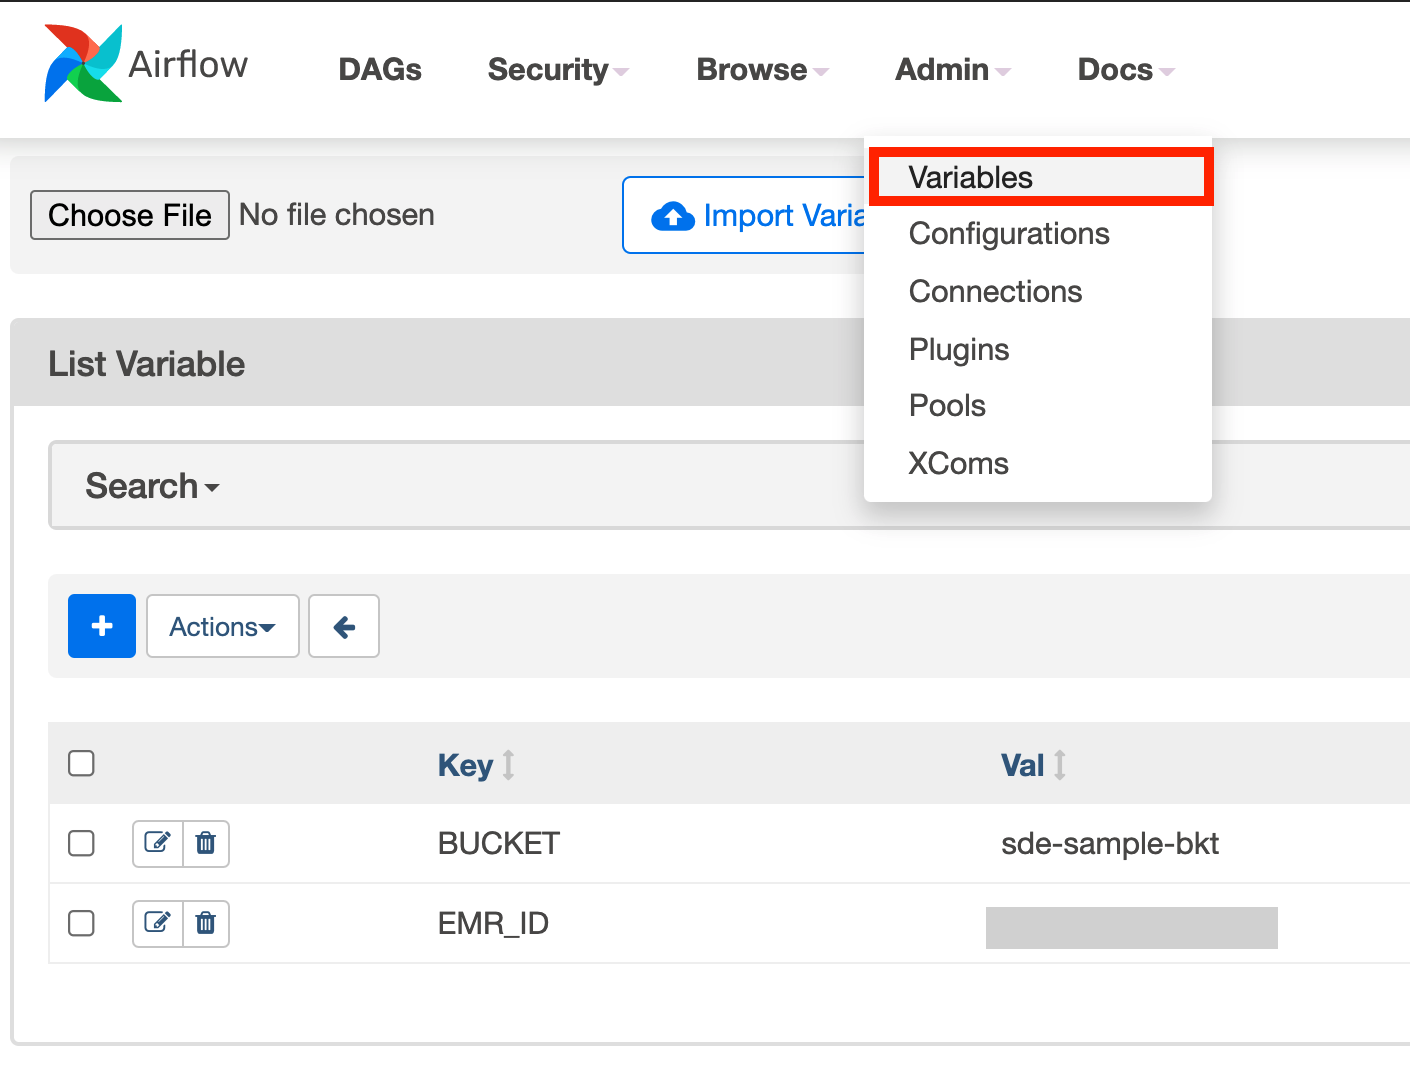The image size is (1410, 1088).
Task: Select Variables from the Admin menu
Action: 1040,177
